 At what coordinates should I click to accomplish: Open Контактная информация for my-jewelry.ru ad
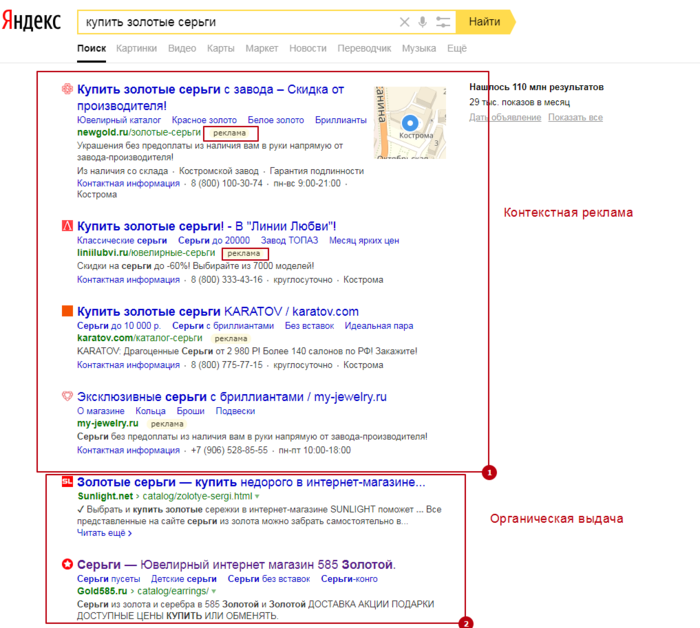pos(128,450)
